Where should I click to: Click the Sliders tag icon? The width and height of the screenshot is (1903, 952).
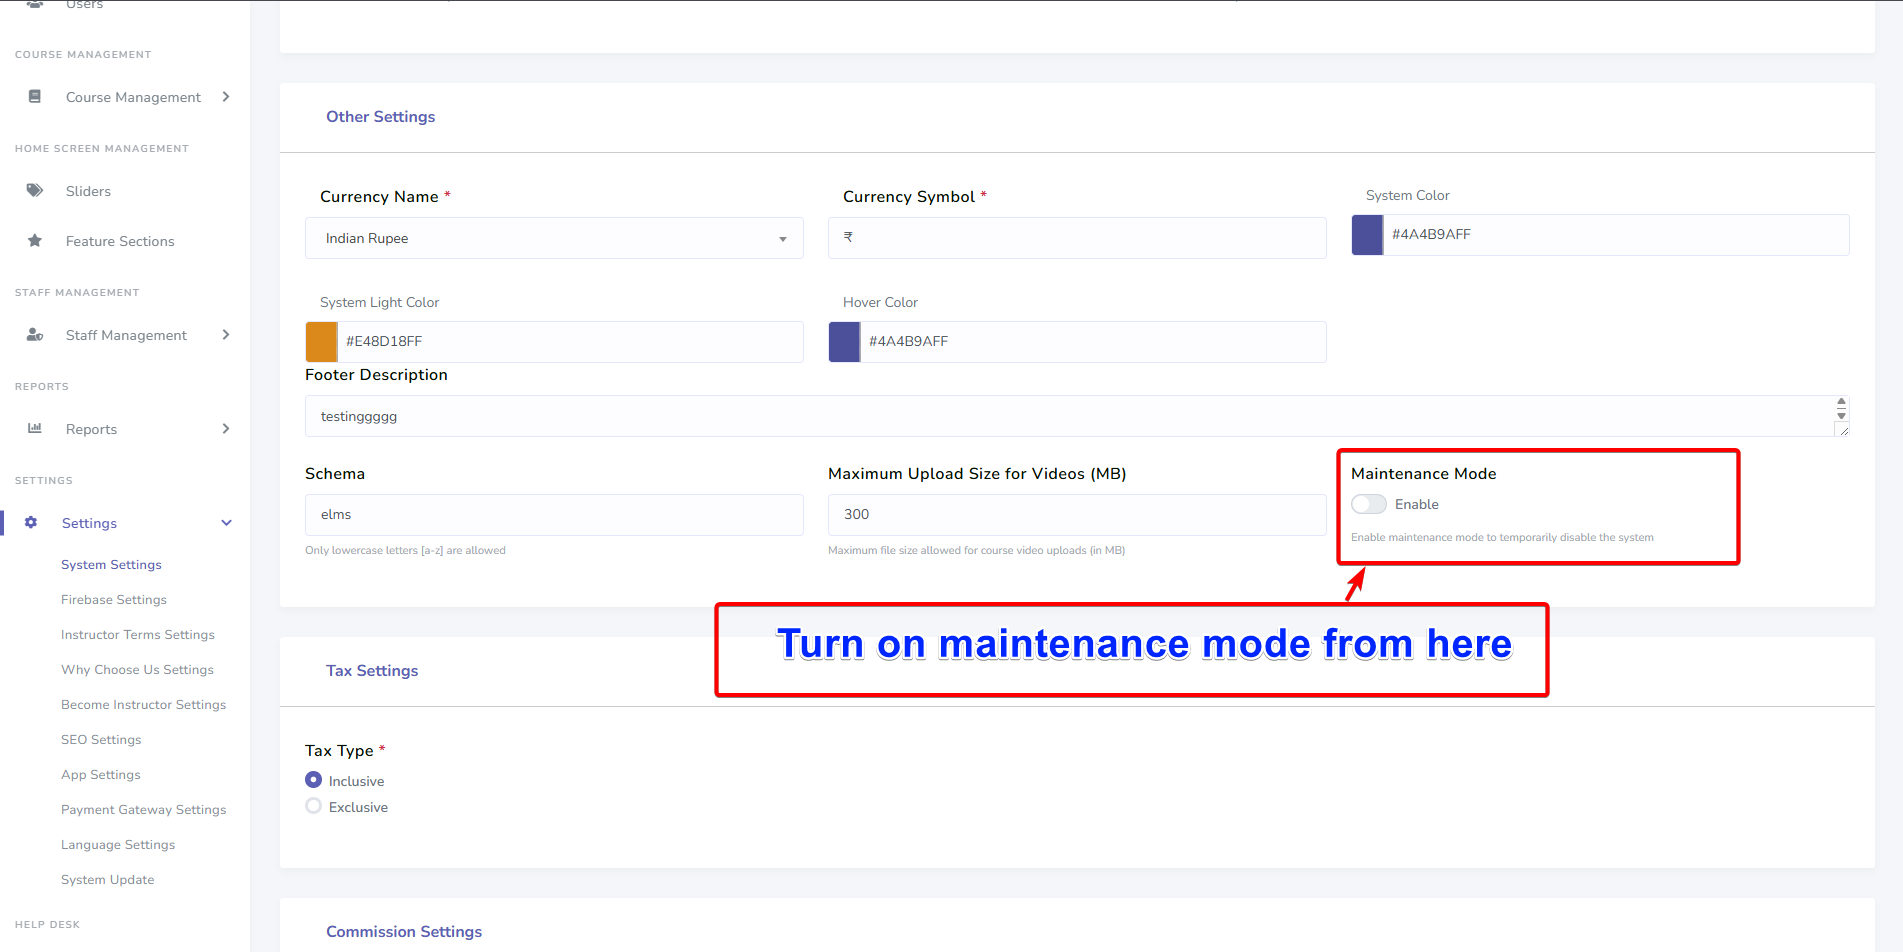click(x=35, y=190)
